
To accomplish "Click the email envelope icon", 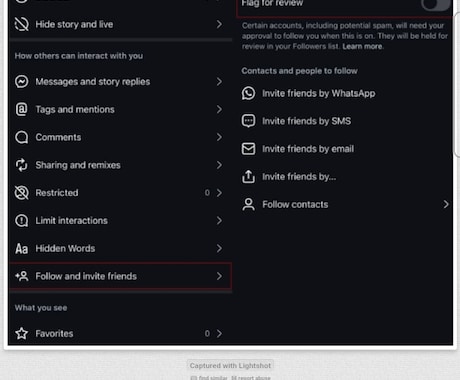I will point(248,149).
